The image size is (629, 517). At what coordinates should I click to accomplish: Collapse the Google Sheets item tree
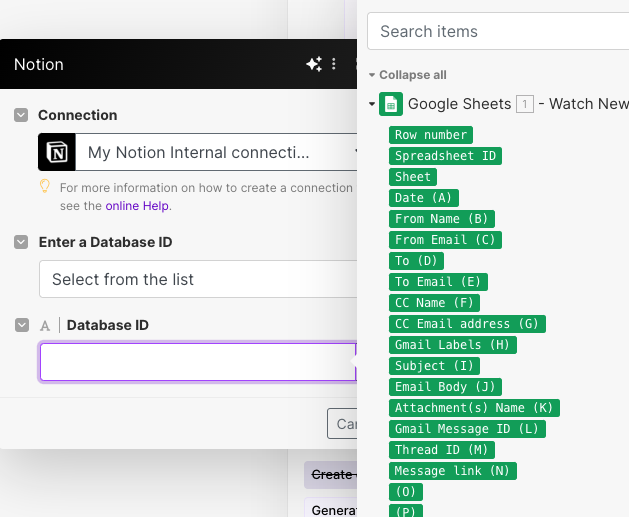372,104
